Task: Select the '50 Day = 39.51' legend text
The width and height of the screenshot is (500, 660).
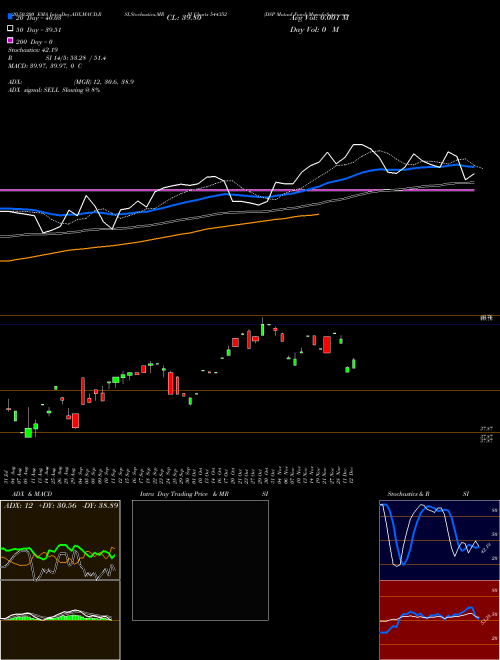Action: pyautogui.click(x=39, y=29)
